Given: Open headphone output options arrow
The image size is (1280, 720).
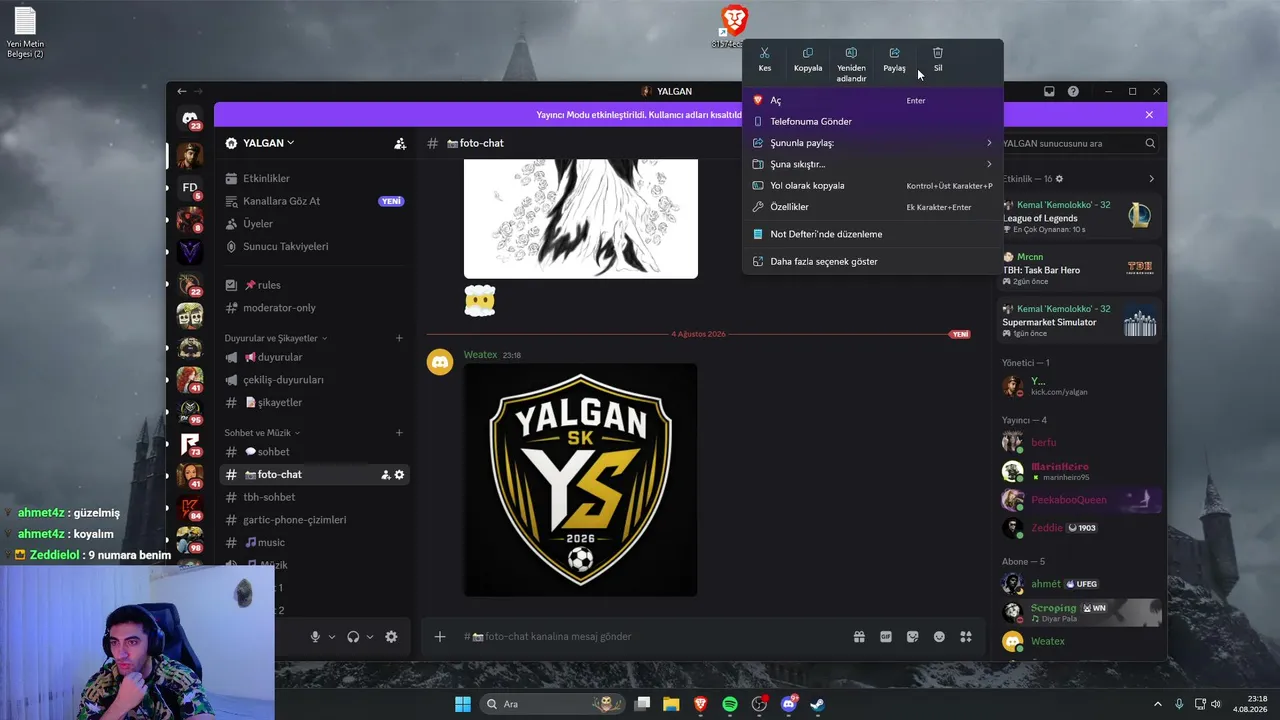Looking at the screenshot, I should coord(370,637).
